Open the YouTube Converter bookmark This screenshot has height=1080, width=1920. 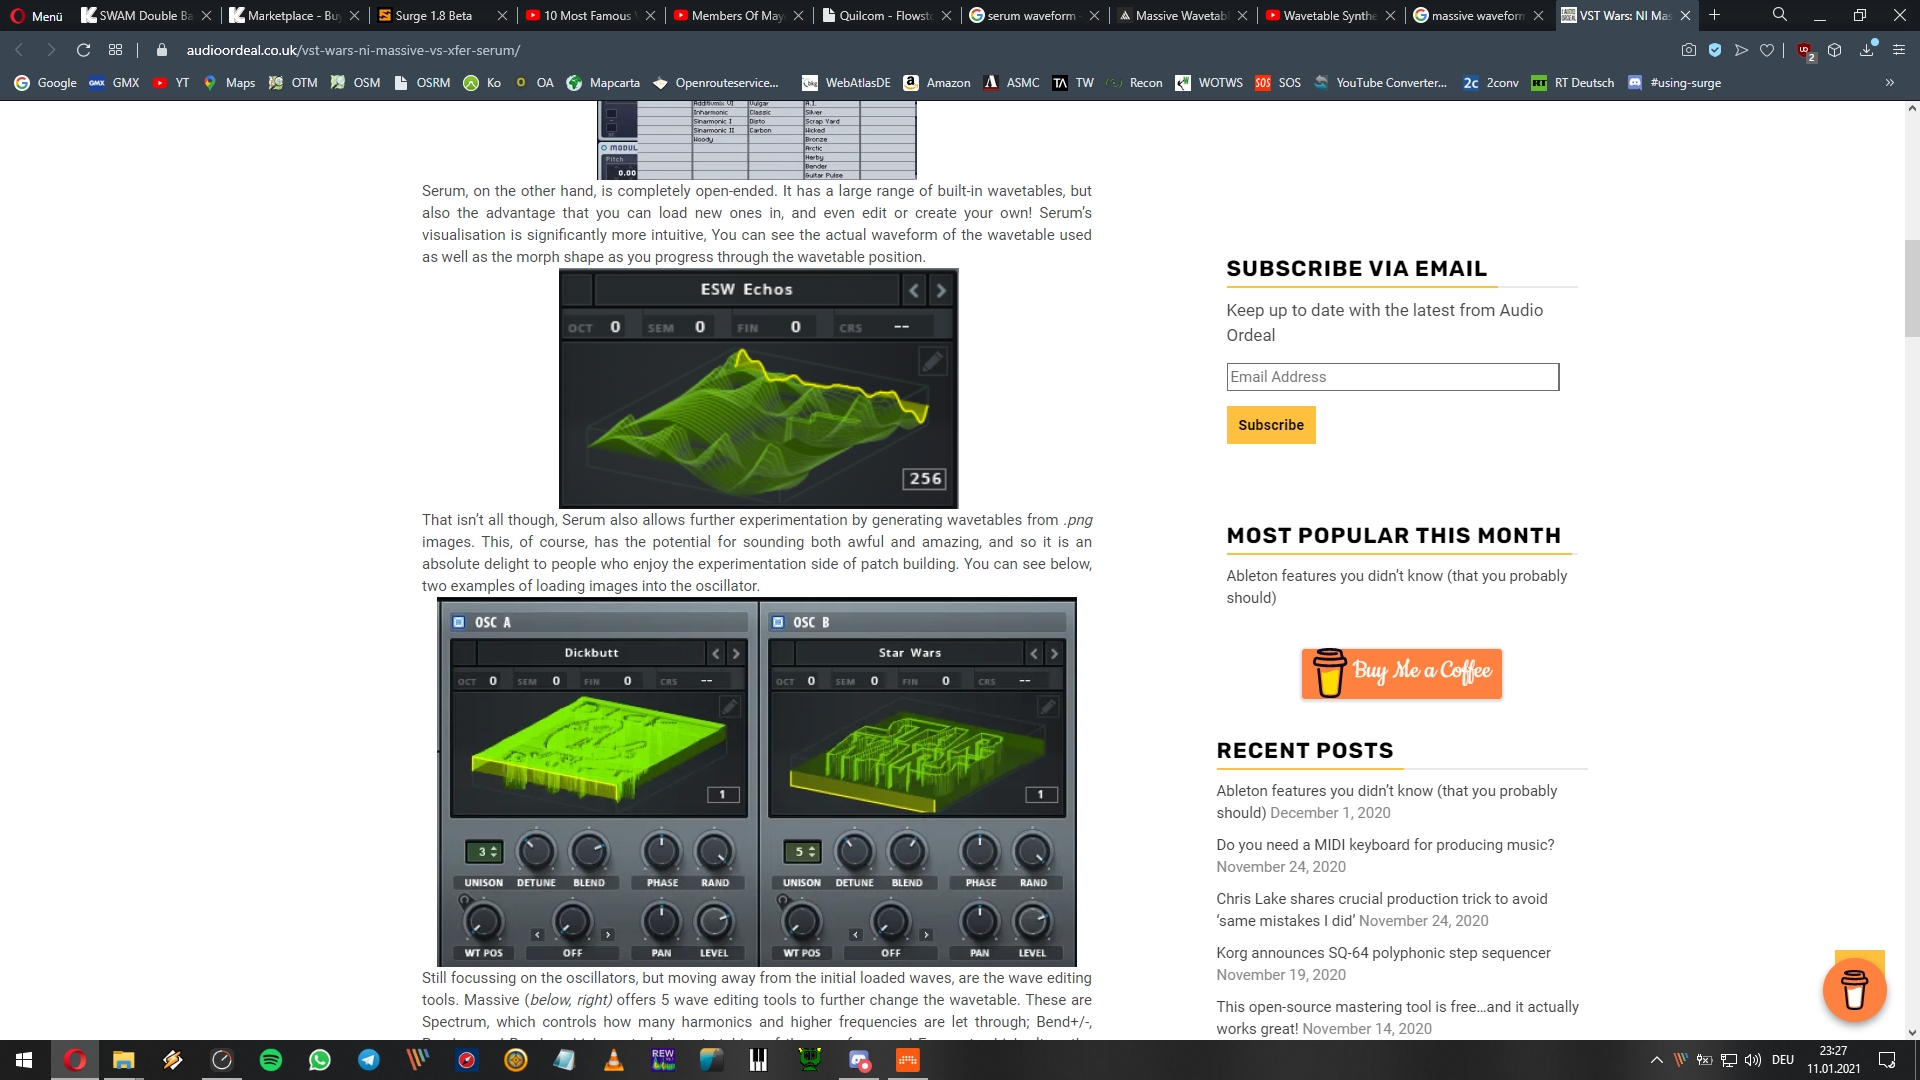coord(1380,83)
